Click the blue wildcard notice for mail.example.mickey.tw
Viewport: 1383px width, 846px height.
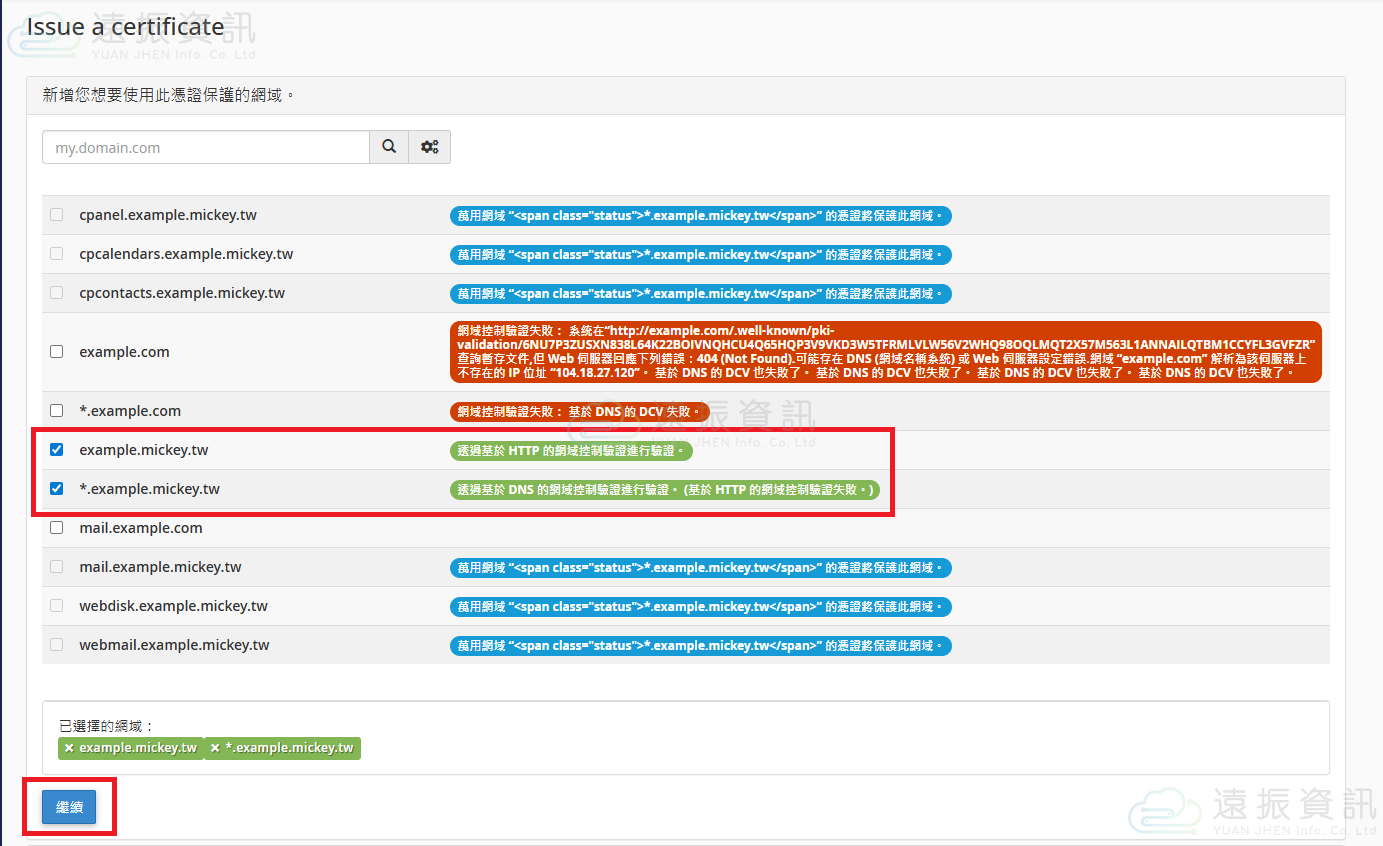click(700, 567)
